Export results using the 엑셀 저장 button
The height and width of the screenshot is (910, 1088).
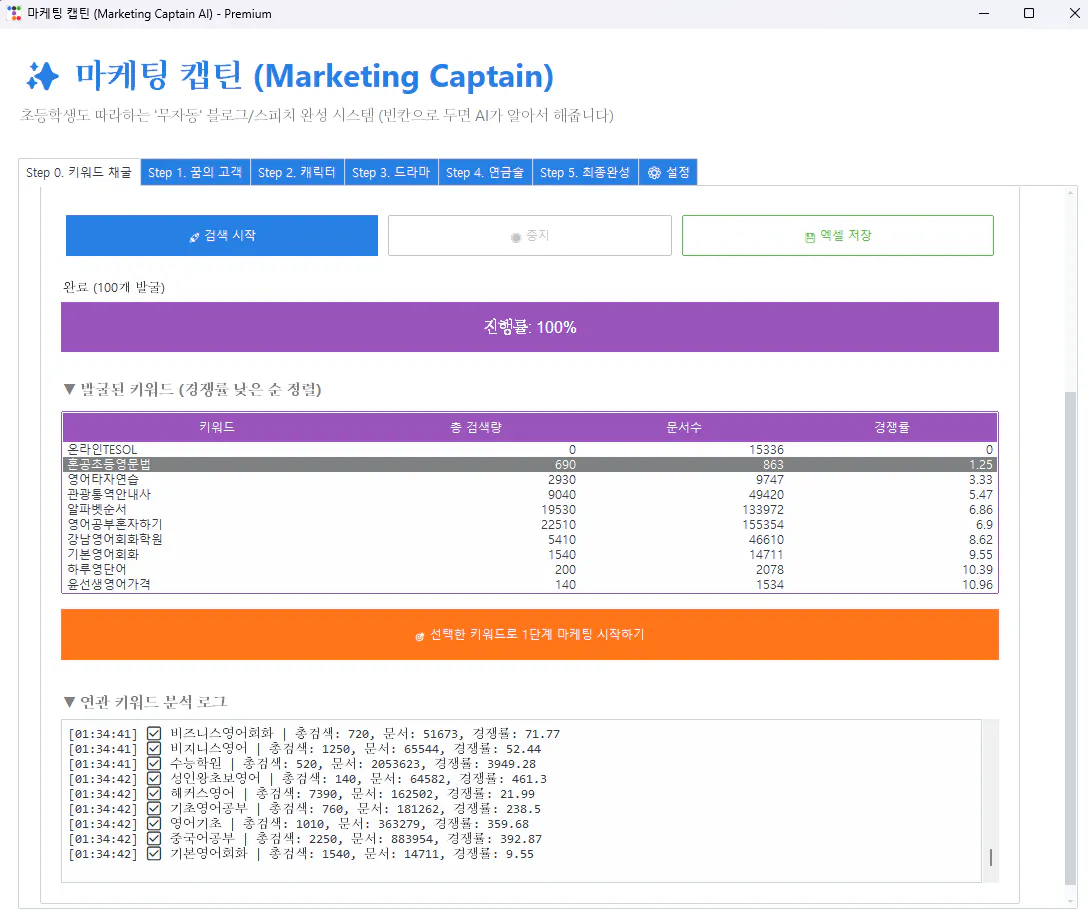point(837,235)
